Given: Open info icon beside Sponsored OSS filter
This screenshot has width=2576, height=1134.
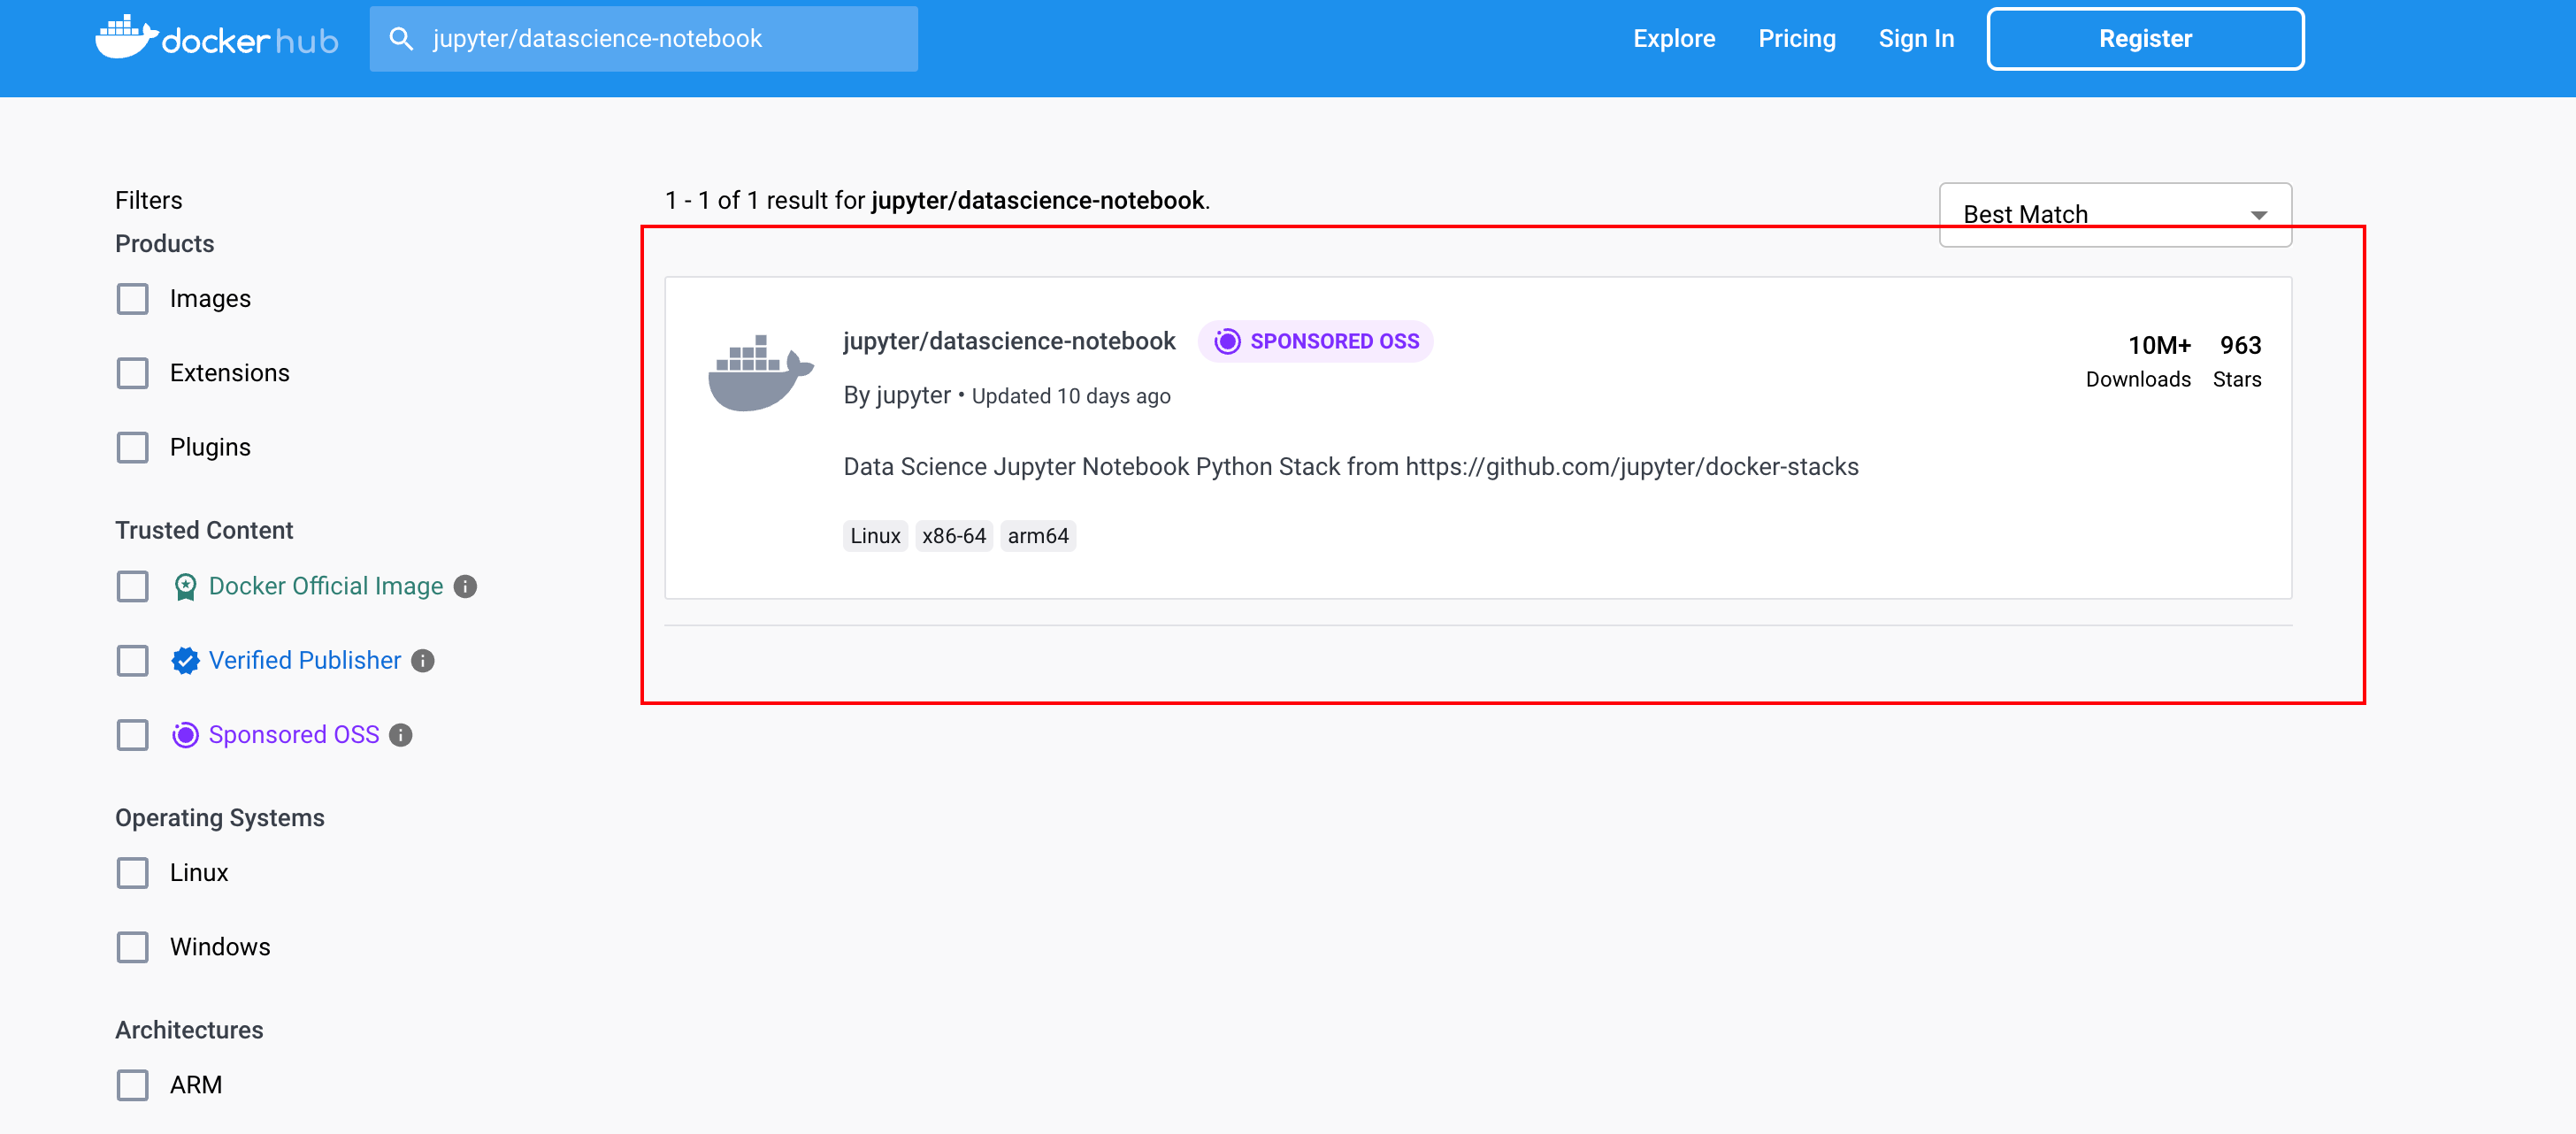Looking at the screenshot, I should [x=401, y=736].
